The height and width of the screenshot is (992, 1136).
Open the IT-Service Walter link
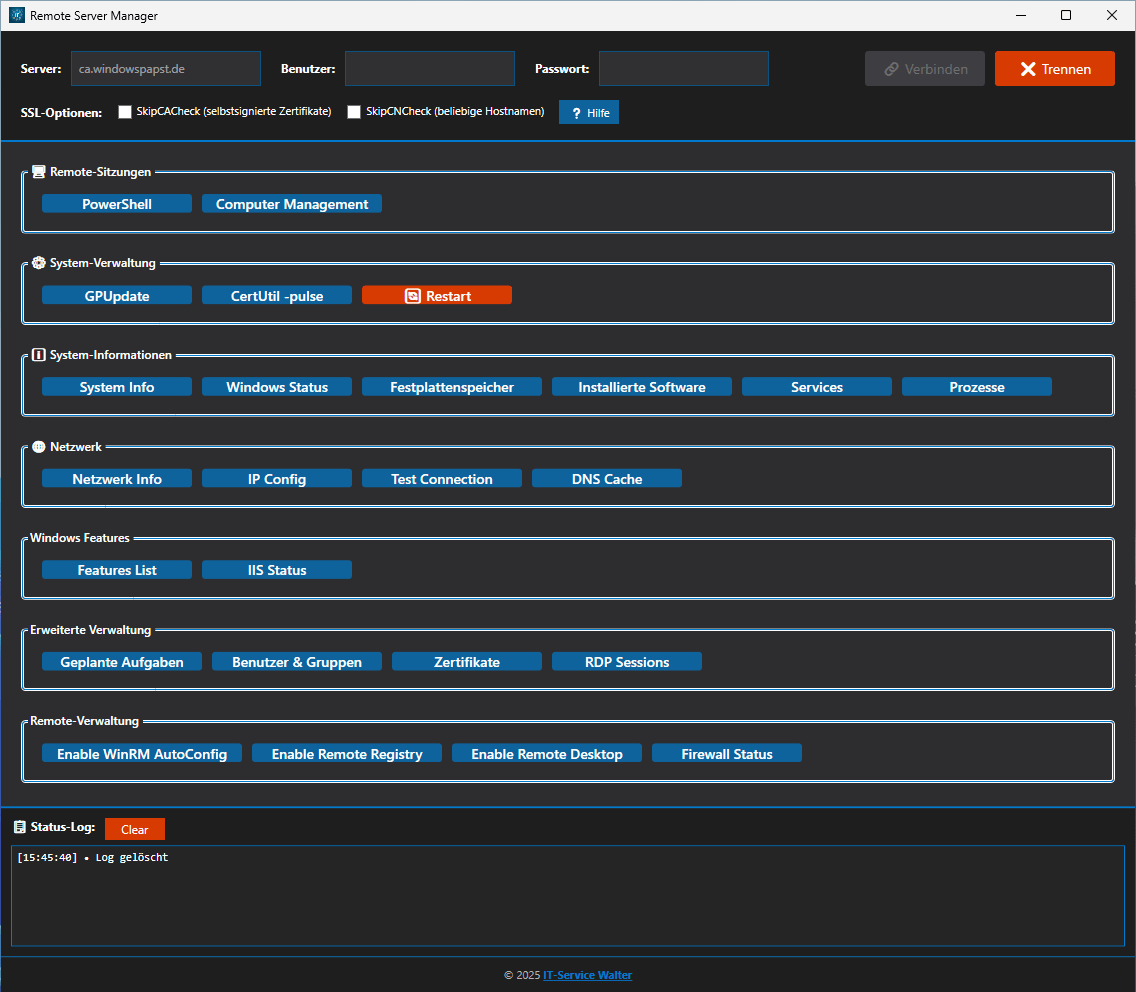pos(587,975)
